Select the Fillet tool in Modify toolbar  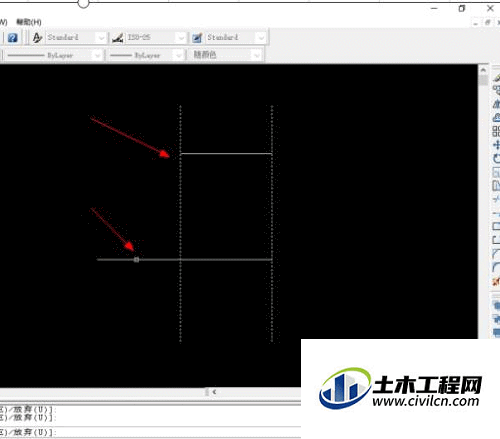(x=496, y=267)
